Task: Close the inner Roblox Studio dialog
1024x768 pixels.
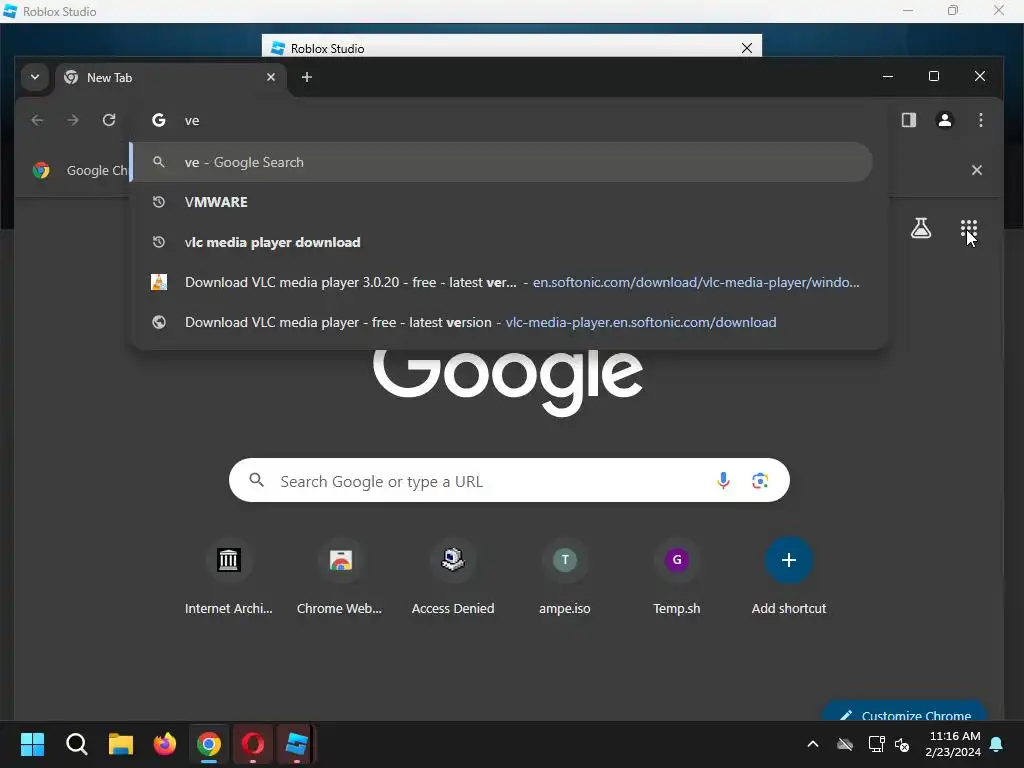Action: 746,48
